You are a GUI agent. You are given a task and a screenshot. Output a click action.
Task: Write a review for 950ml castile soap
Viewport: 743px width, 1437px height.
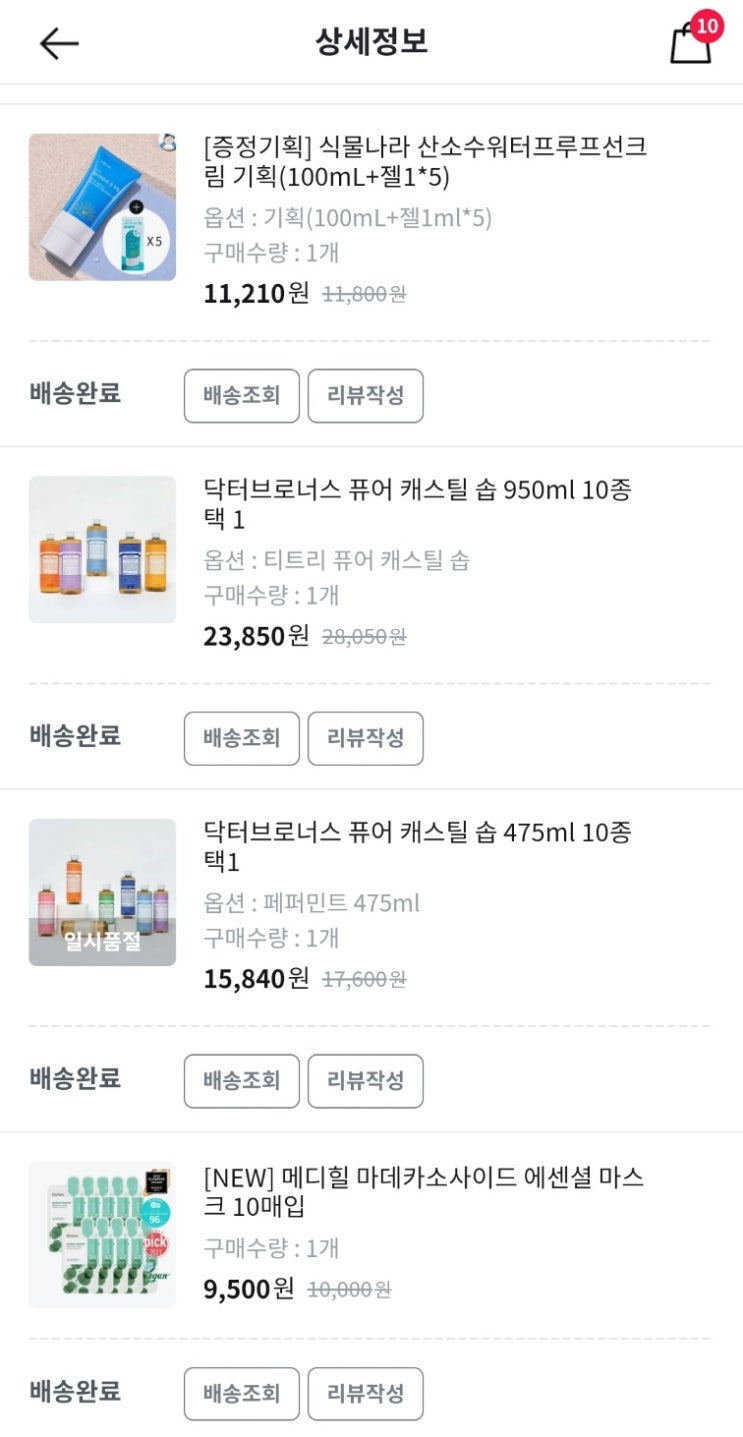coord(365,739)
